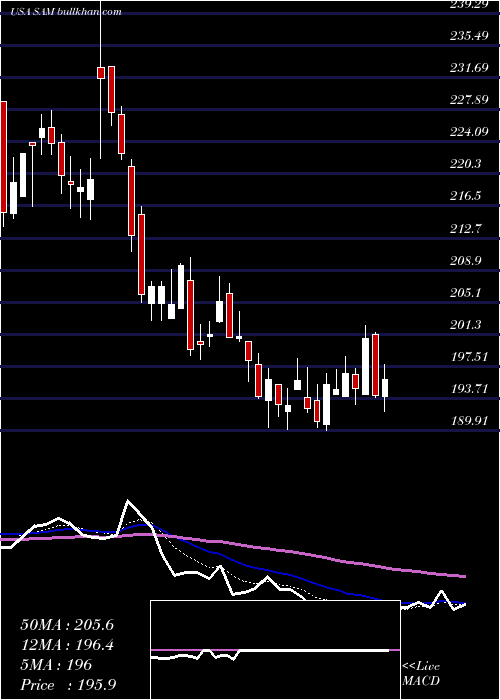
Task: Click the 201.3 price axis label
Action: tap(465, 325)
